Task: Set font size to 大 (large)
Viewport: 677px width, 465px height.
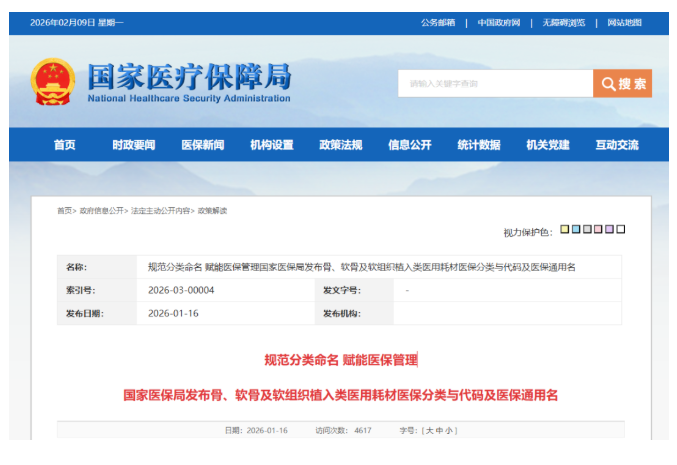Action: click(429, 431)
